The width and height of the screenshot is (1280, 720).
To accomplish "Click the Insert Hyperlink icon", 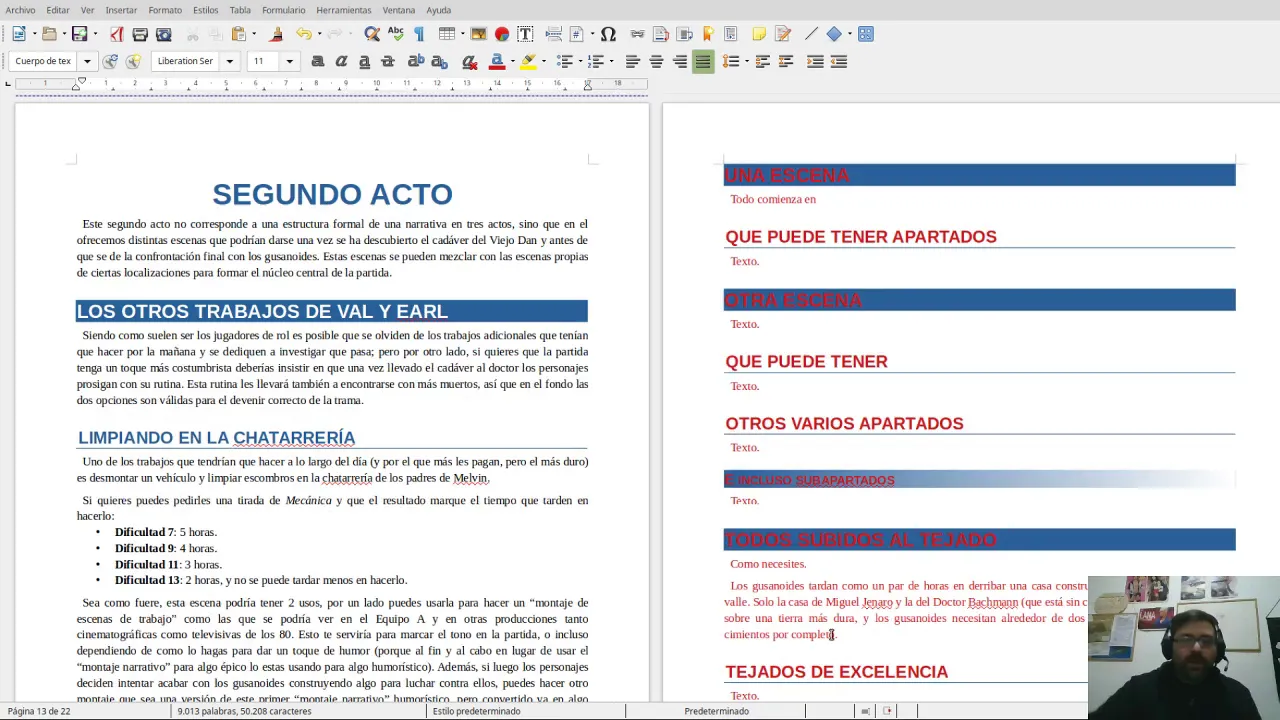I will coord(637,34).
